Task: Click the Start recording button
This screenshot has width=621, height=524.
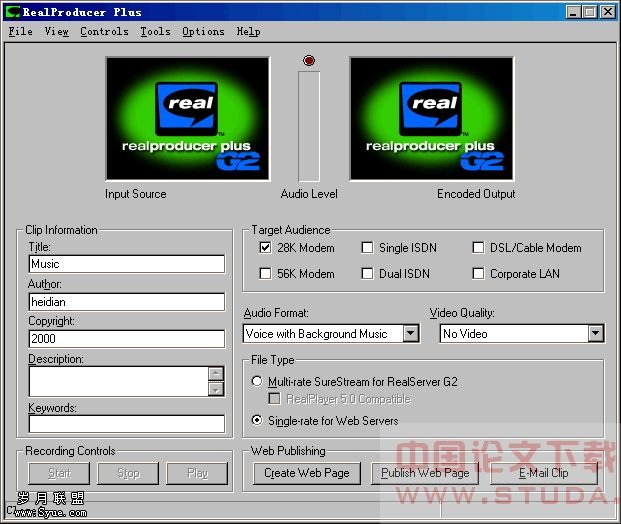Action: click(x=59, y=473)
